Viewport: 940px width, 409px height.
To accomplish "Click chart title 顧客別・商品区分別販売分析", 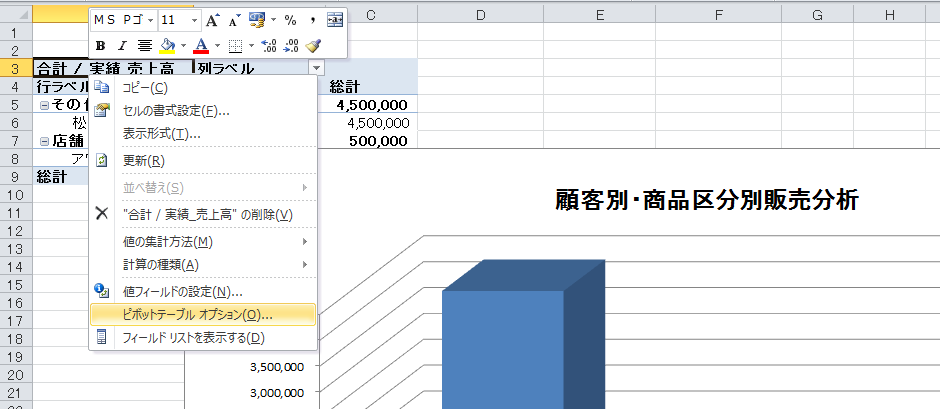I will click(x=707, y=200).
